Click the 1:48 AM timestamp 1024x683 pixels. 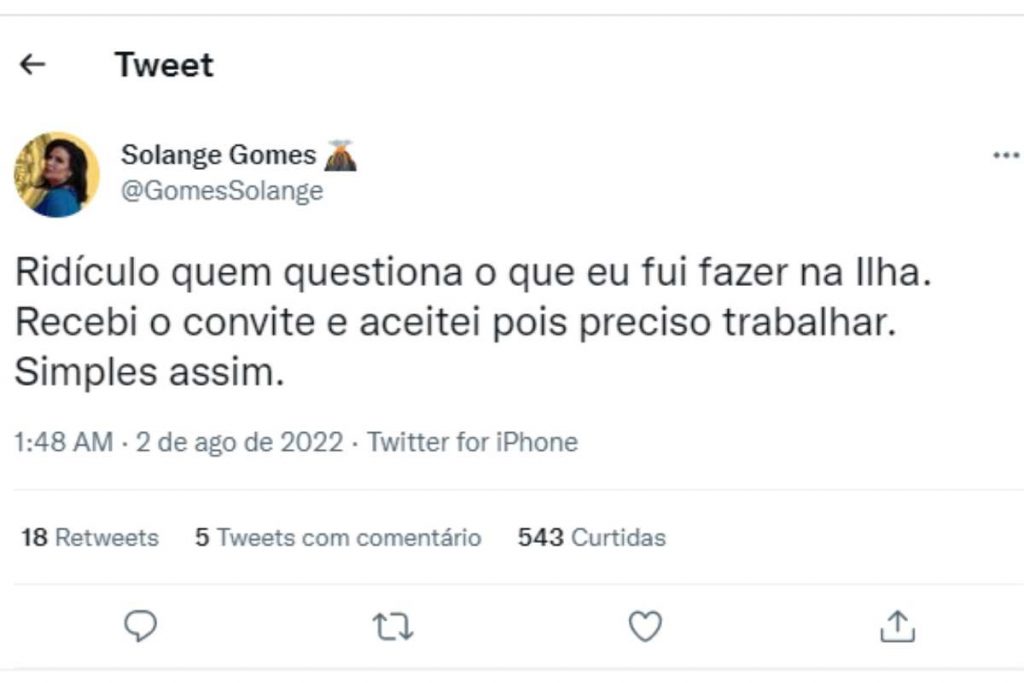(63, 442)
